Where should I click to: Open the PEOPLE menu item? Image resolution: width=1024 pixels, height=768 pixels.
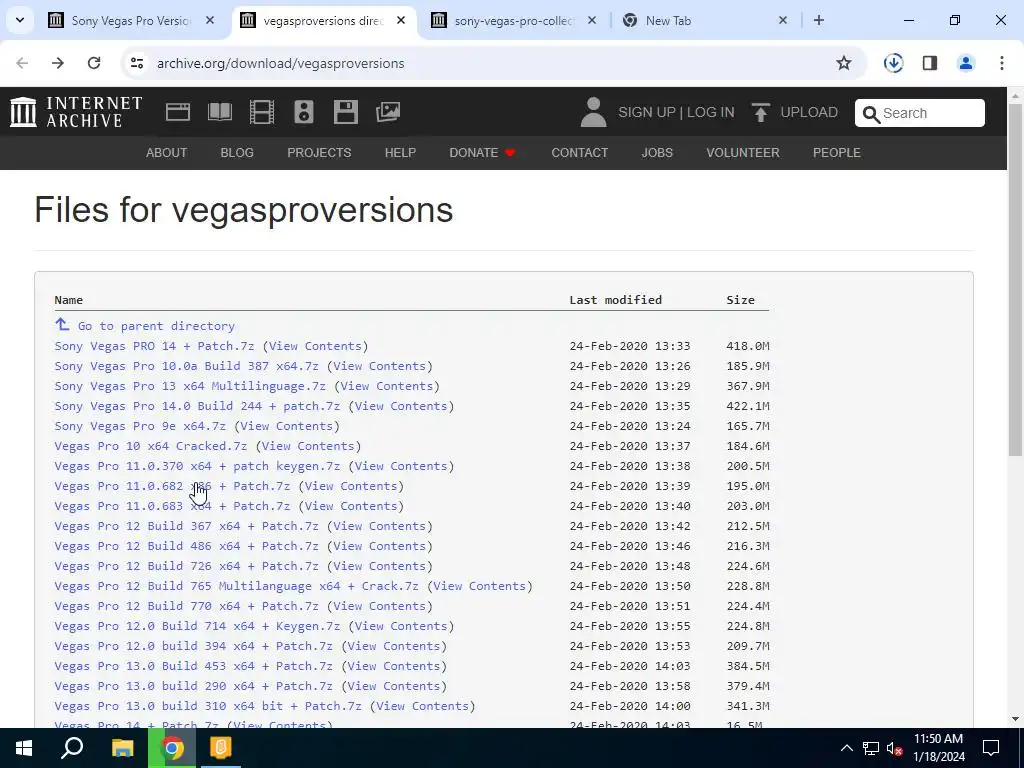click(x=837, y=153)
